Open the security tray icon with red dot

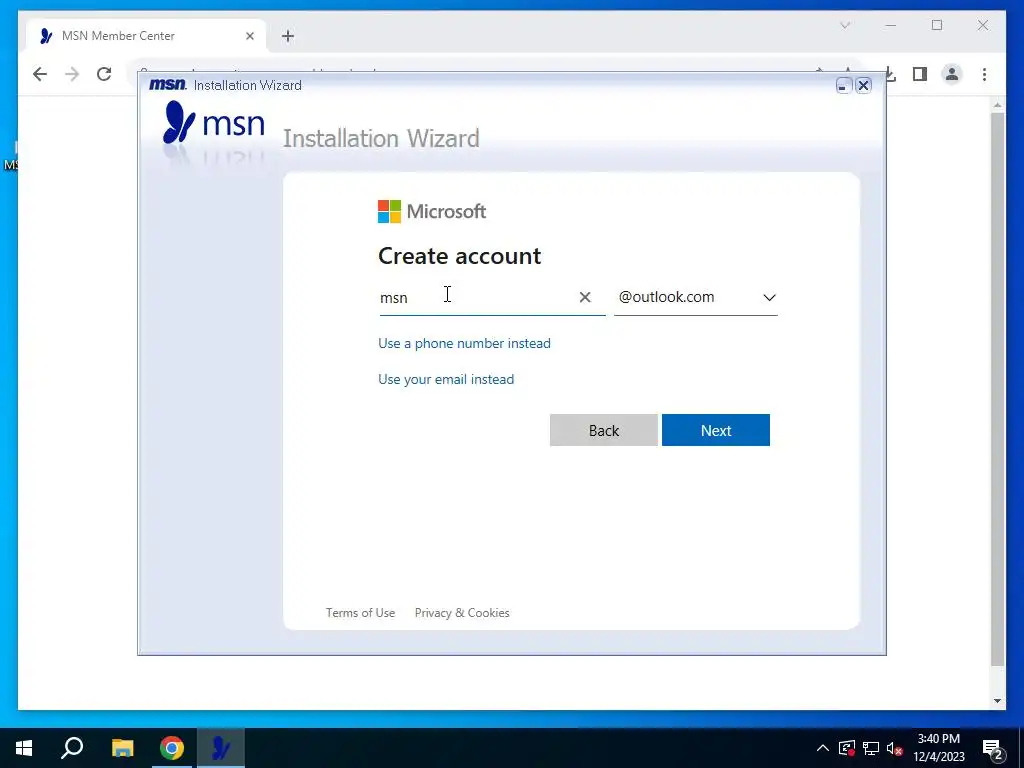pyautogui.click(x=847, y=748)
